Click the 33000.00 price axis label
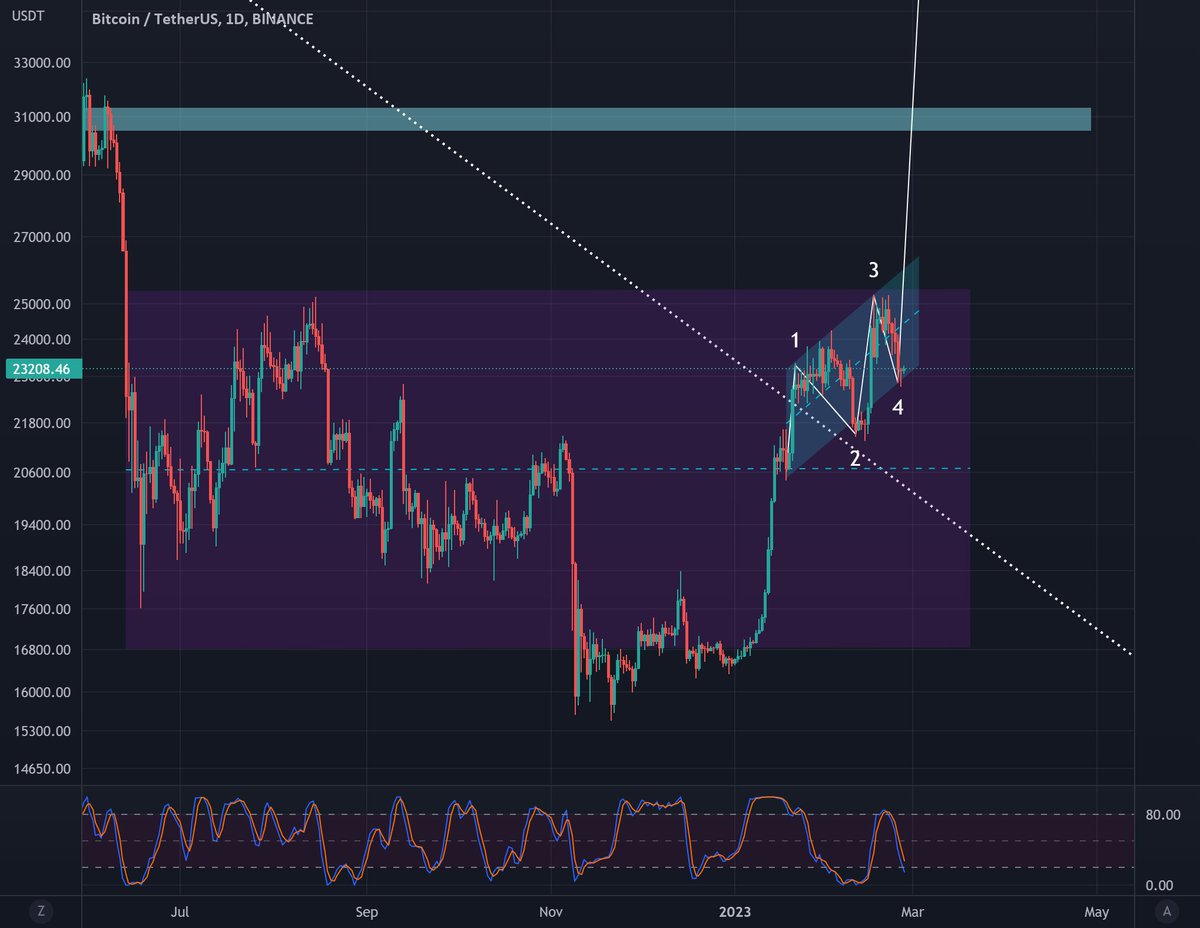Screen dimensions: 1200x928 [x=43, y=63]
